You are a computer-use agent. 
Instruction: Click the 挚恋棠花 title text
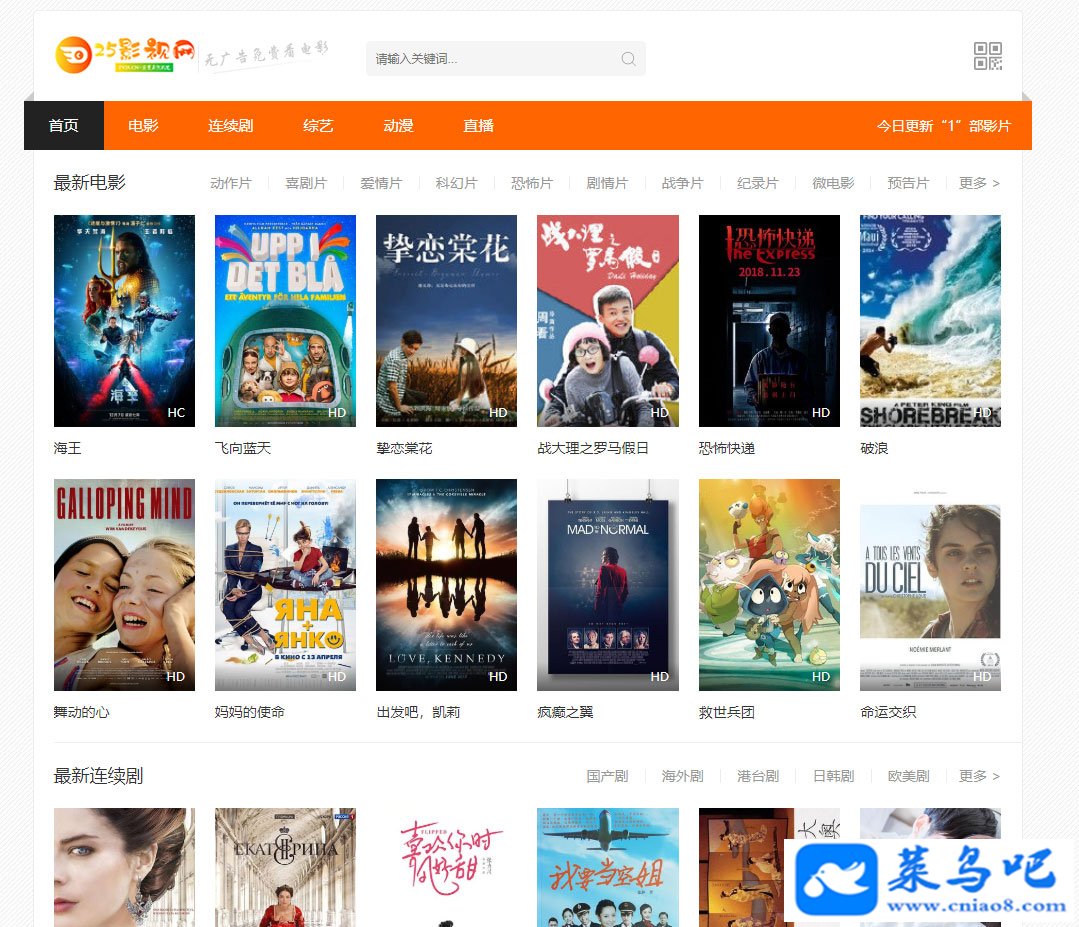tap(405, 448)
